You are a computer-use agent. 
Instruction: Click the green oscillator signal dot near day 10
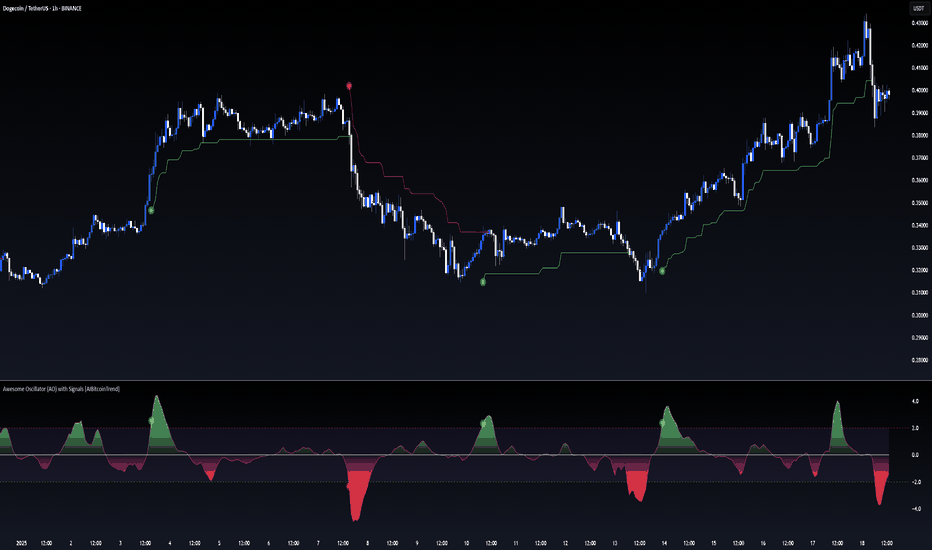483,423
